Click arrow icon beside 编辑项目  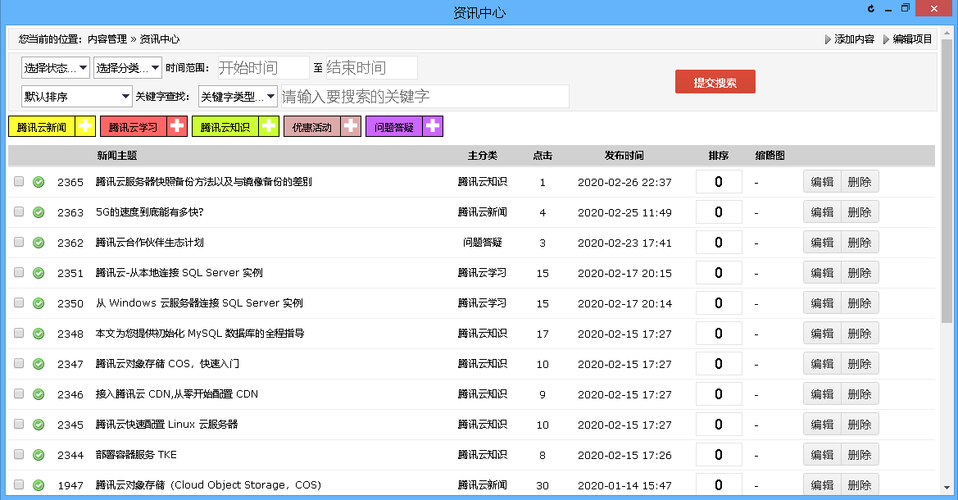coord(886,40)
